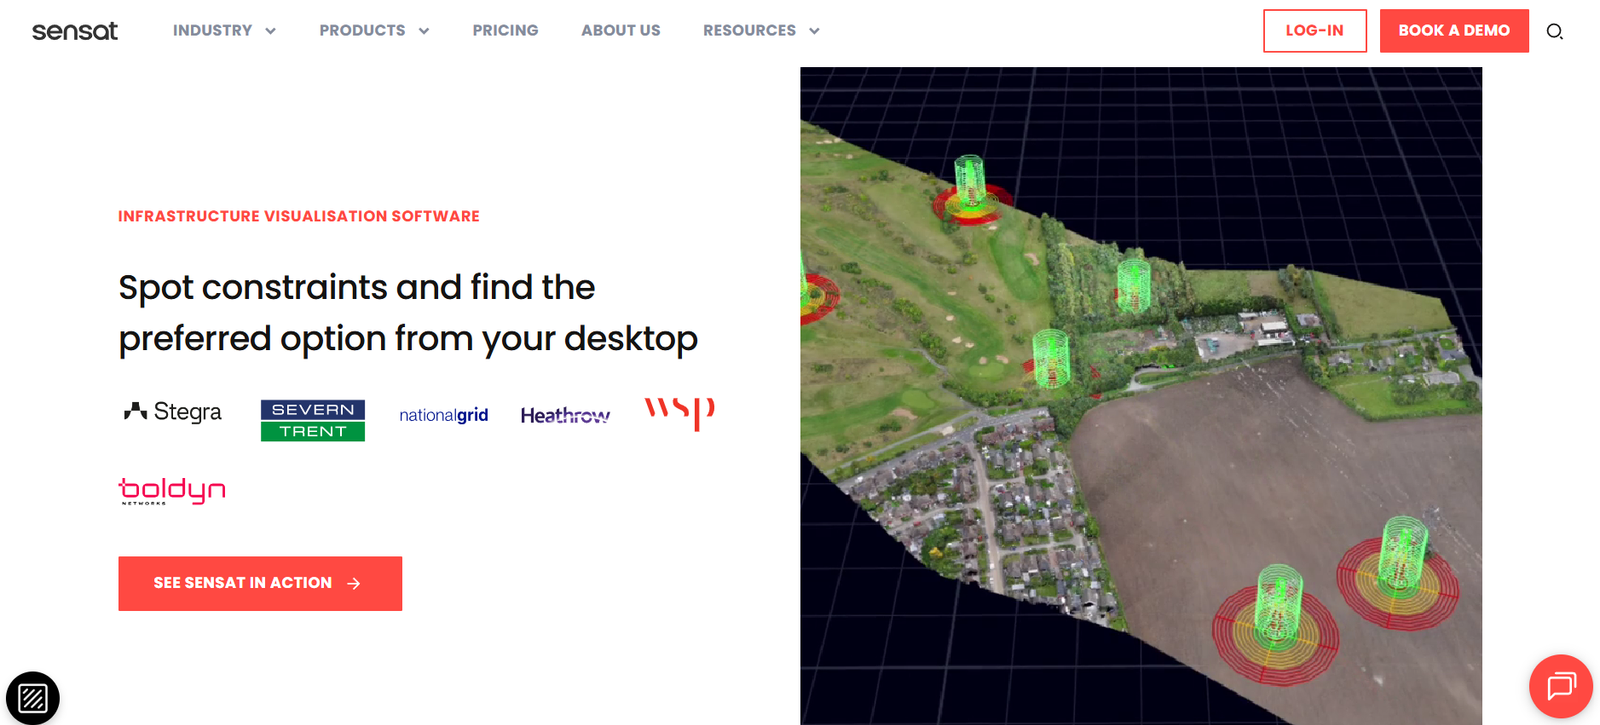The image size is (1600, 725).
Task: Click the Stegra logo
Action: click(172, 412)
